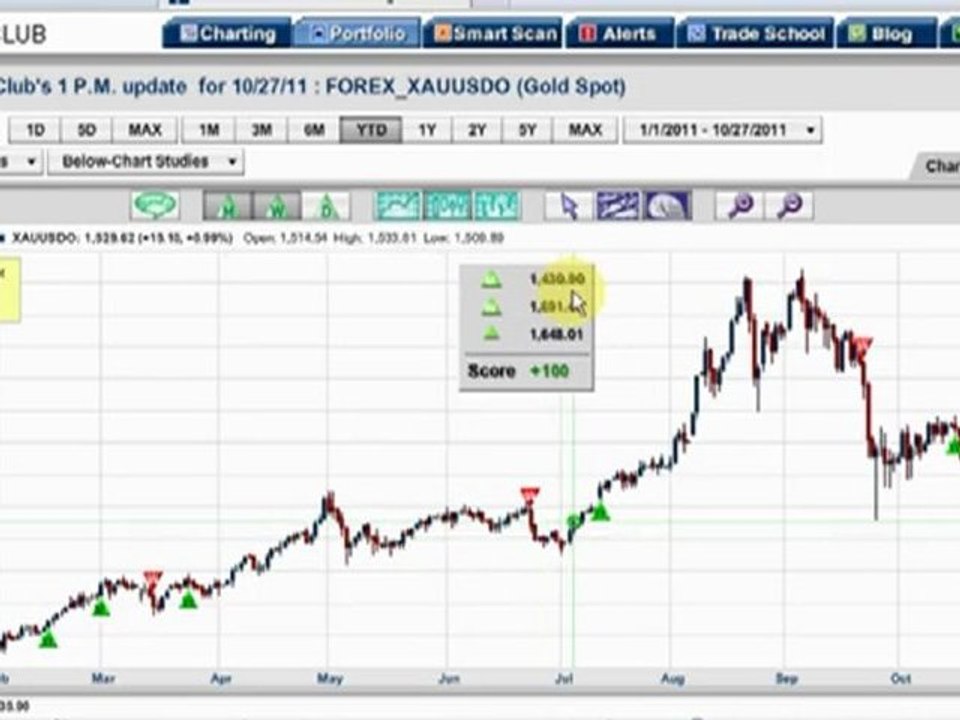Open the 1/1/2011 - 10/27/2011 date dropdown
The width and height of the screenshot is (960, 720).
coord(722,130)
